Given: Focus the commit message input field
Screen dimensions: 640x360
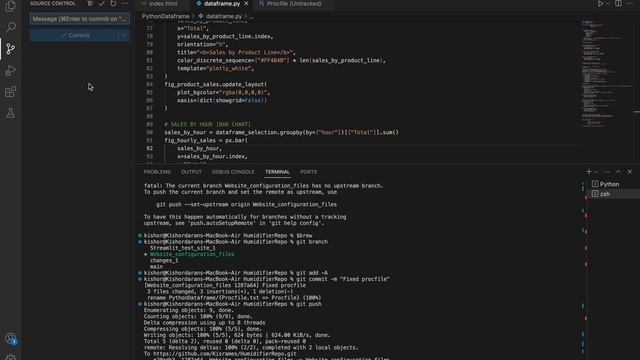Looking at the screenshot, I should tap(80, 19).
